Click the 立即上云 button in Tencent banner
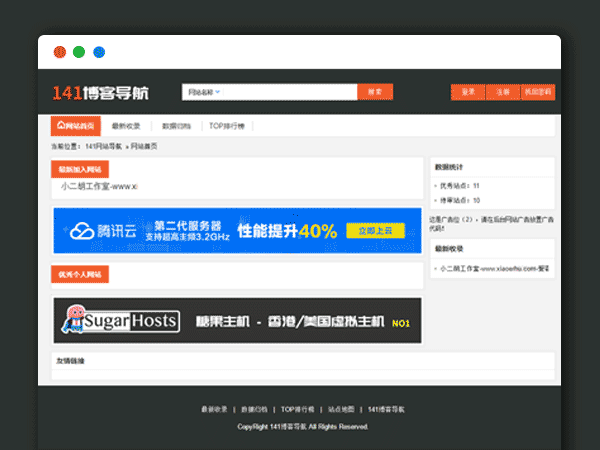 [375, 231]
